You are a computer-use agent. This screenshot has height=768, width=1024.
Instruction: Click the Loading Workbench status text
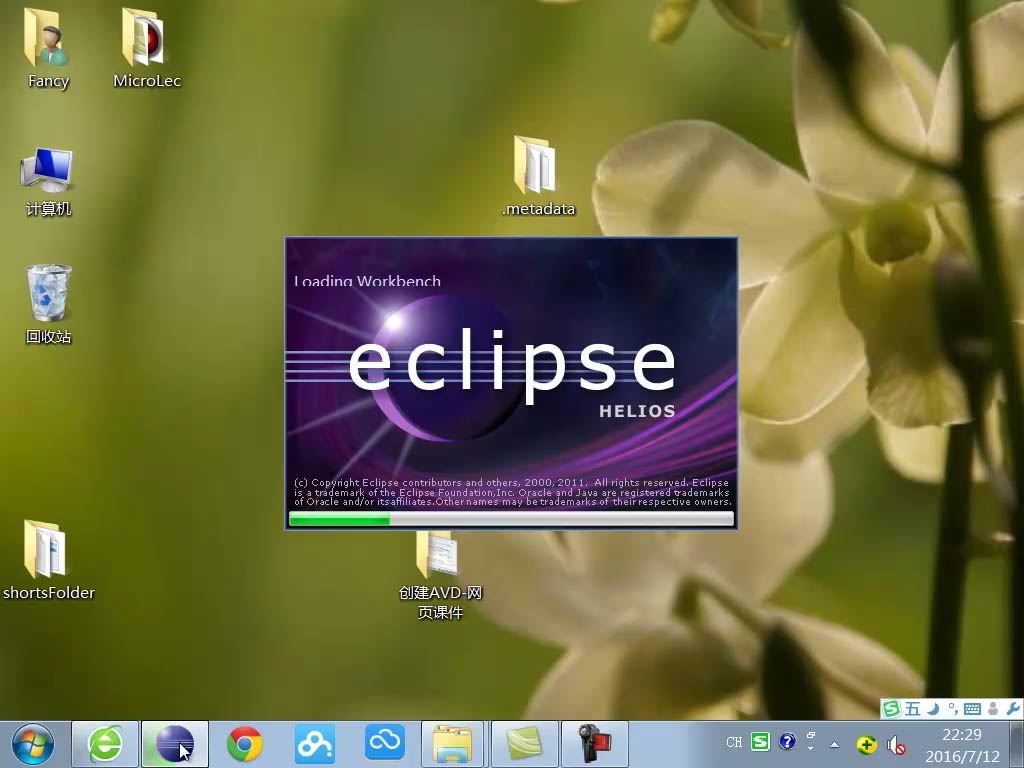tap(367, 281)
